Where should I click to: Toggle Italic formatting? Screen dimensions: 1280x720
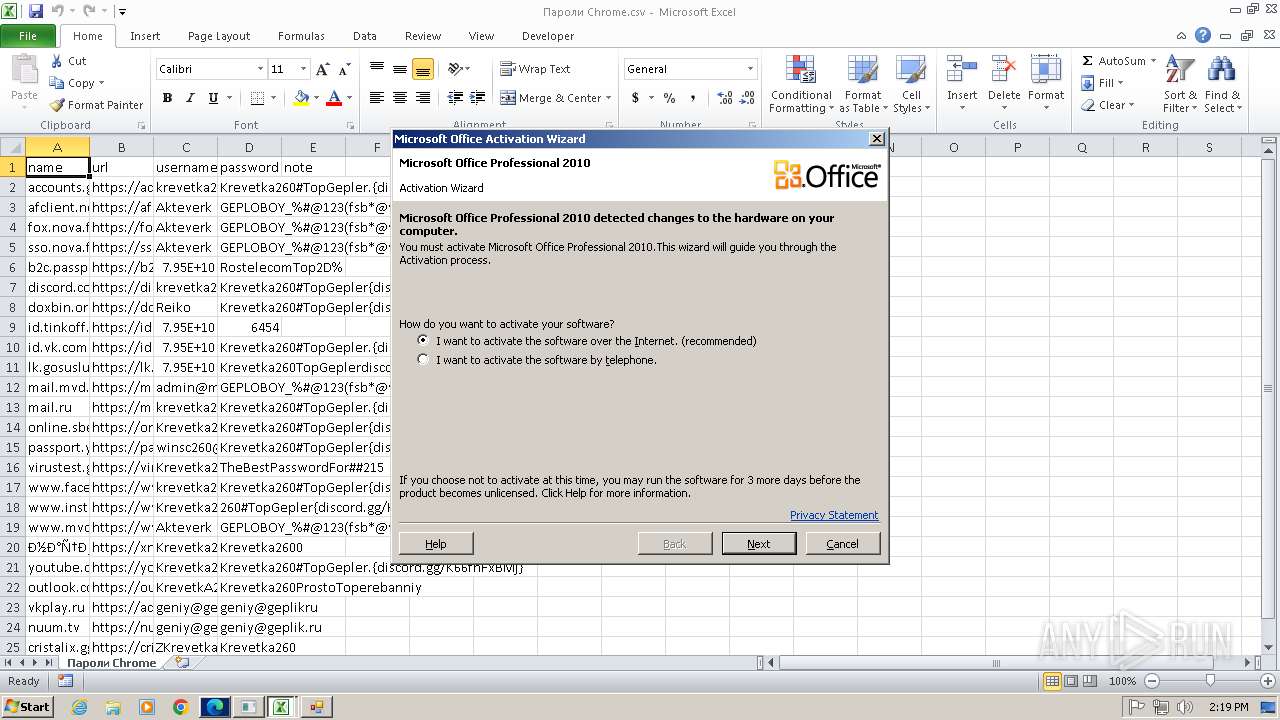[190, 98]
